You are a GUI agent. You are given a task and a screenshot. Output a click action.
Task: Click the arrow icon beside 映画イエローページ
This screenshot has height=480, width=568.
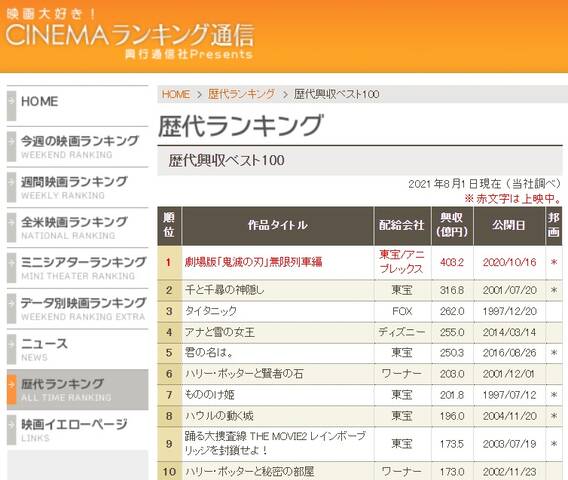(12, 430)
